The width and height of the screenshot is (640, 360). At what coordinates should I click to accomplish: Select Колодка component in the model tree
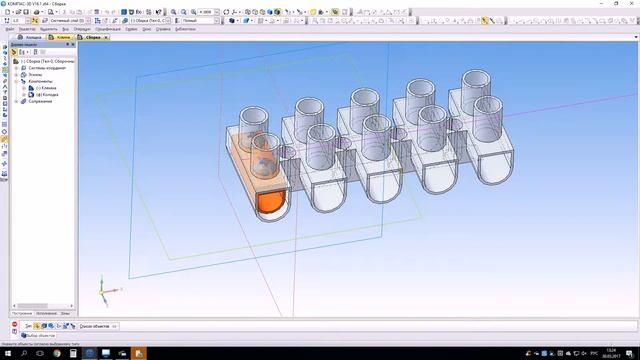point(47,94)
